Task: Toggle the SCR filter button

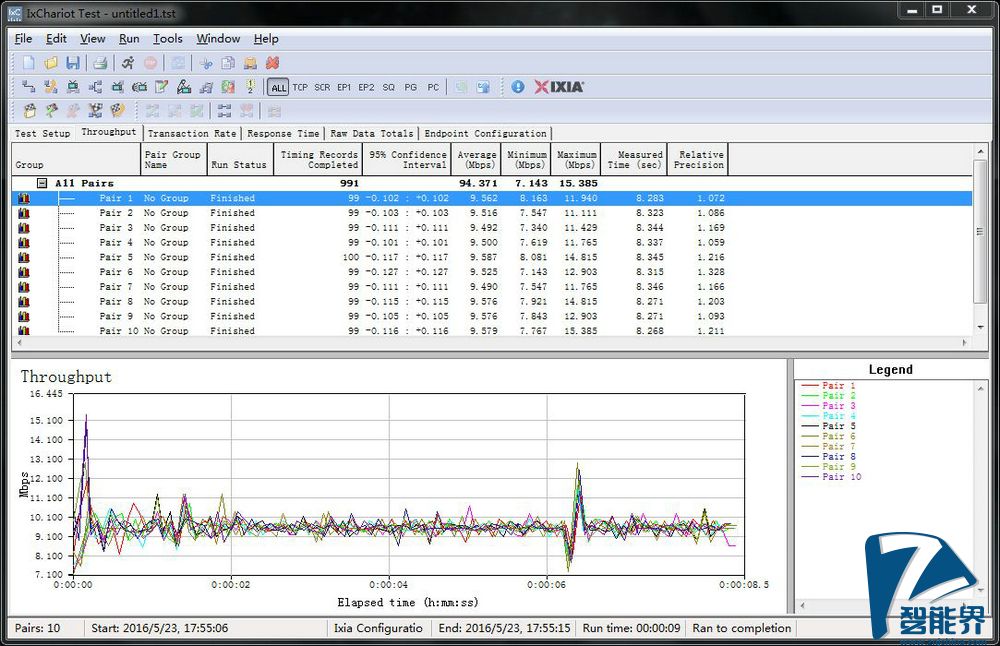Action: [x=322, y=87]
